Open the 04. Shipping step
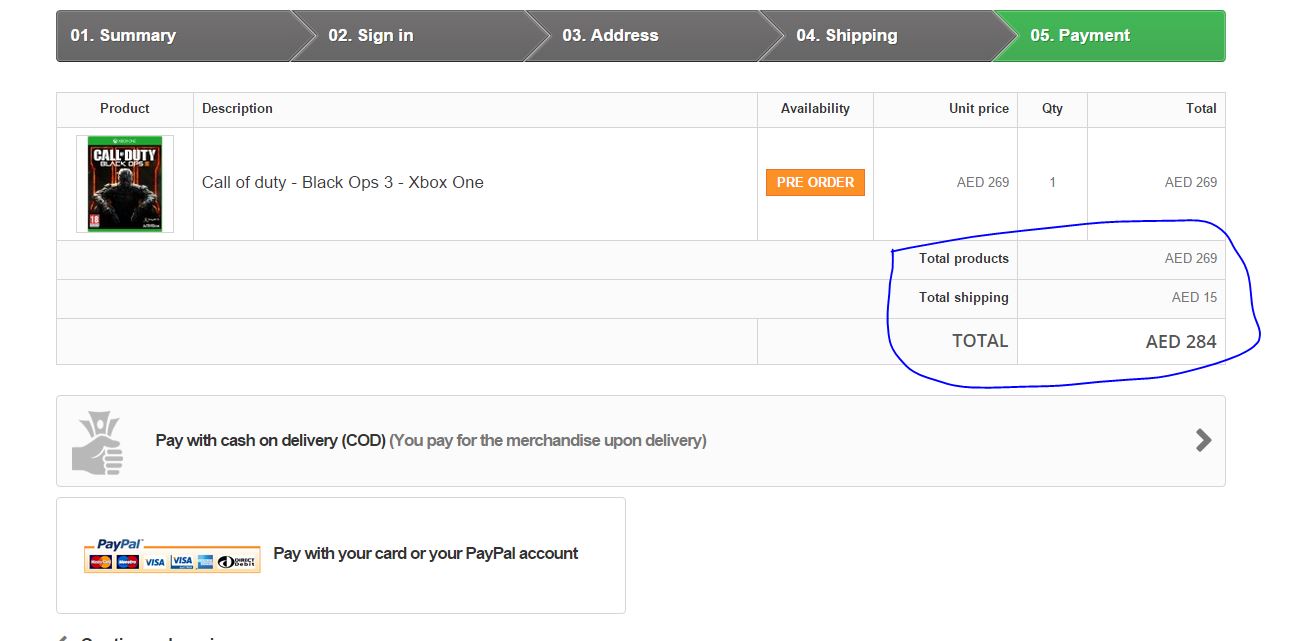Screen dimensions: 1290x641 (x=846, y=36)
